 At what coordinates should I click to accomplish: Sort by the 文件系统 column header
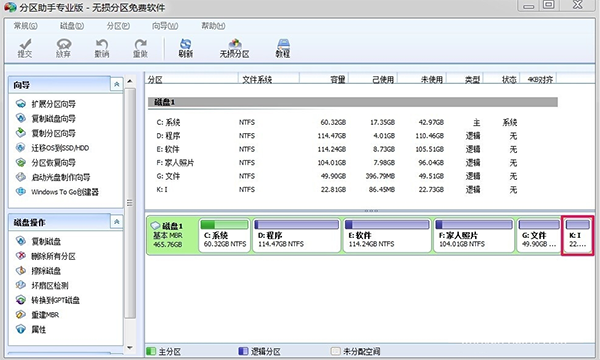[x=269, y=79]
